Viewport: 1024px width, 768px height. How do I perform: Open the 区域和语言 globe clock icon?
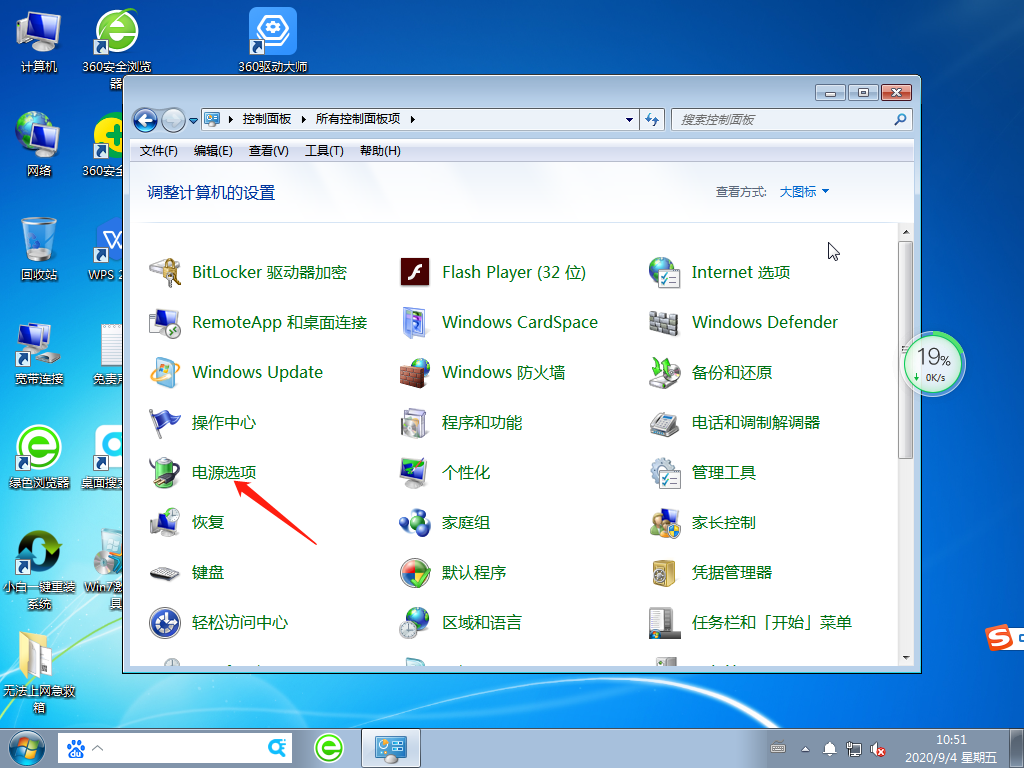(415, 623)
